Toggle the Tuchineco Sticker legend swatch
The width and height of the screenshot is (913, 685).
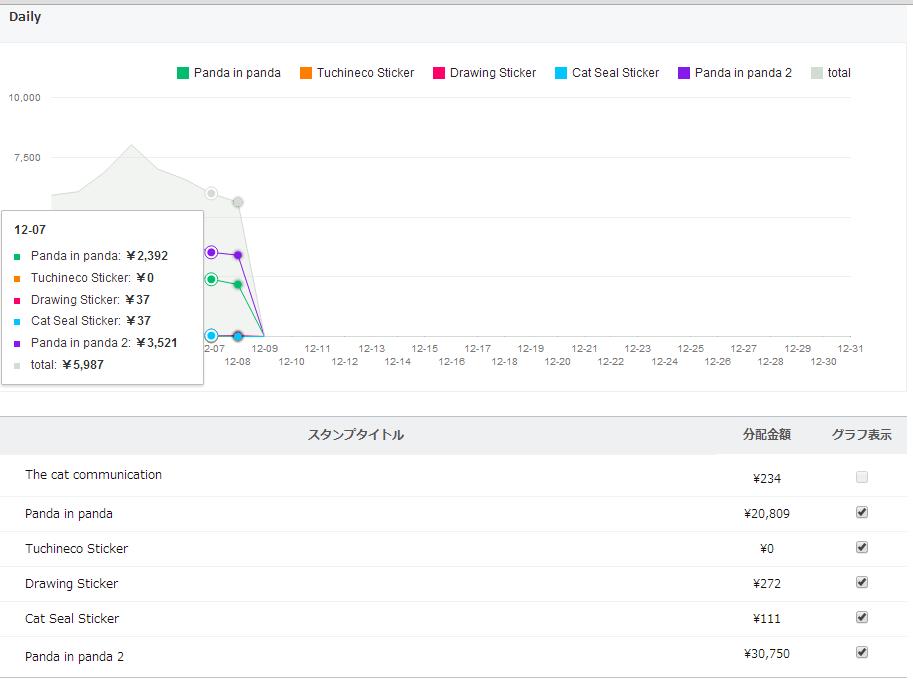pyautogui.click(x=306, y=73)
